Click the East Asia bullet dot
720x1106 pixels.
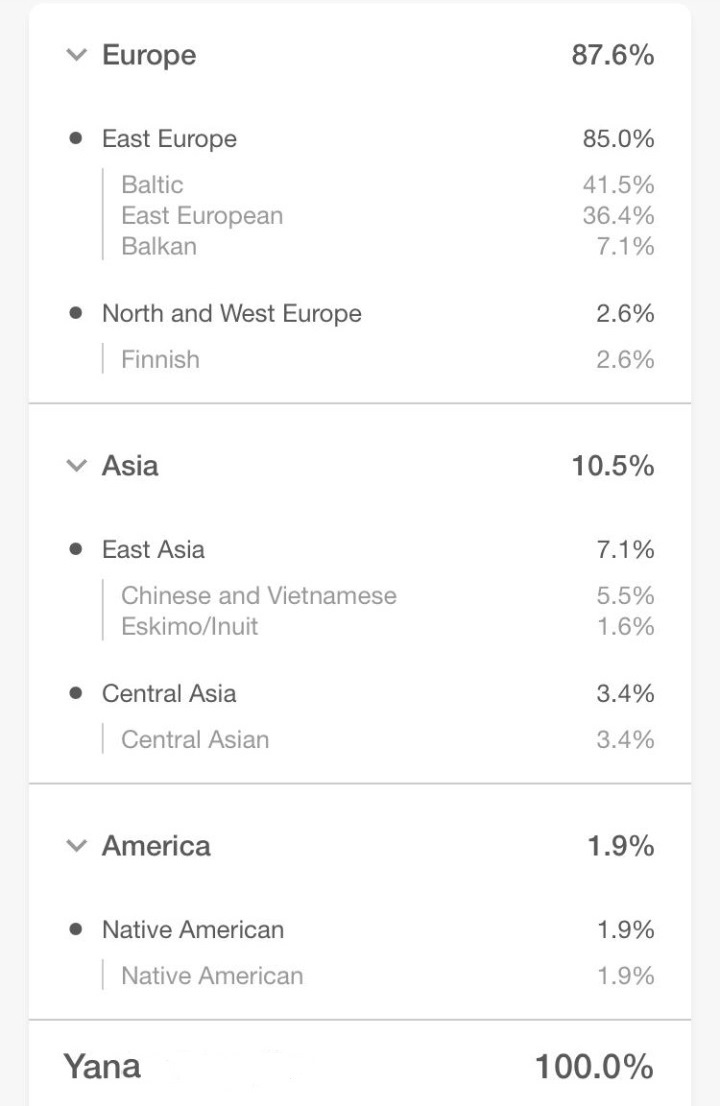coord(76,549)
